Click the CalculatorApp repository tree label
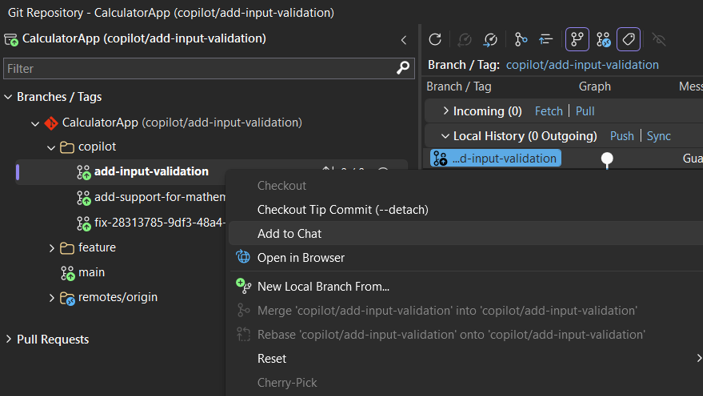Image resolution: width=703 pixels, height=396 pixels. [182, 122]
